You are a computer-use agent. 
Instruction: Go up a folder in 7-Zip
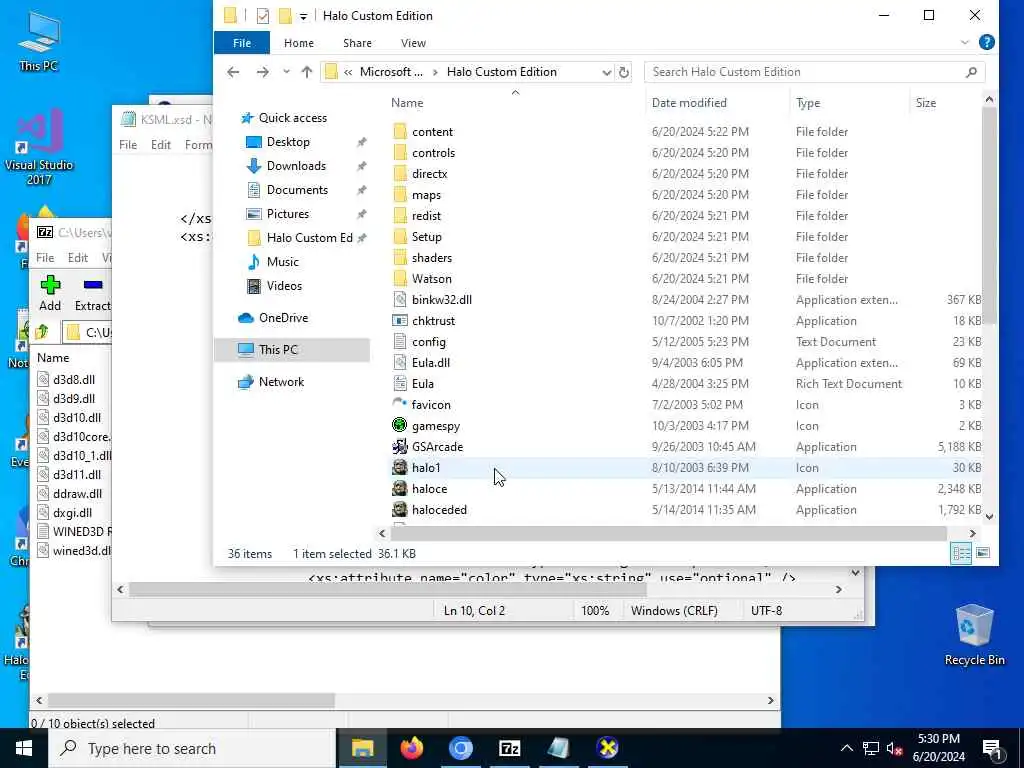(x=42, y=332)
